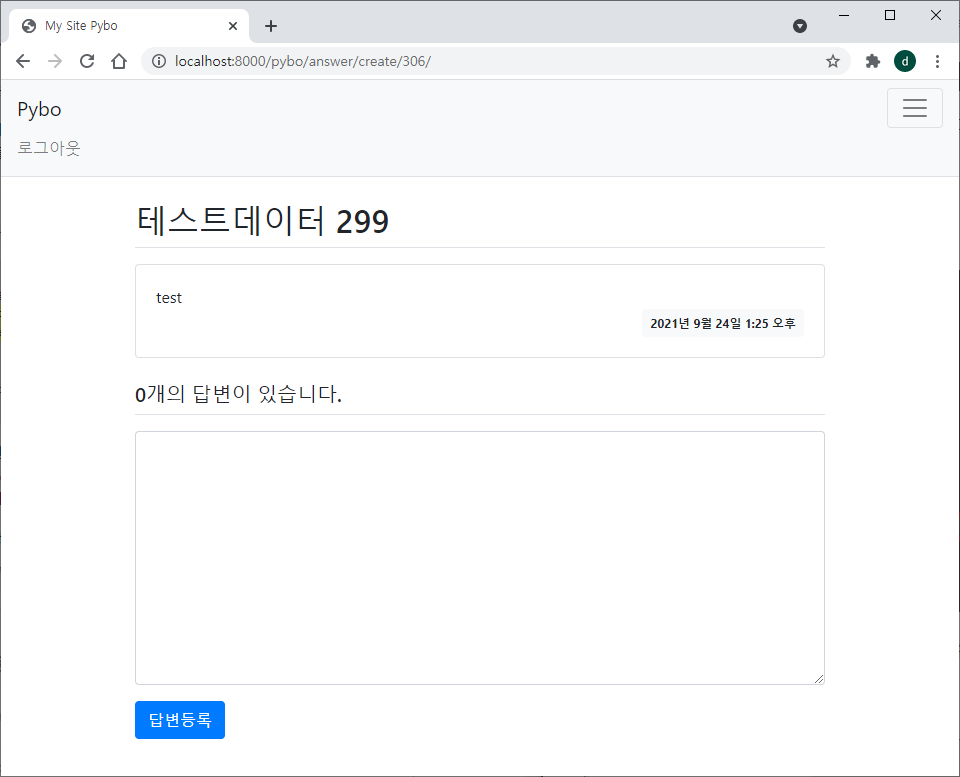Click into the answer textarea

(480, 558)
